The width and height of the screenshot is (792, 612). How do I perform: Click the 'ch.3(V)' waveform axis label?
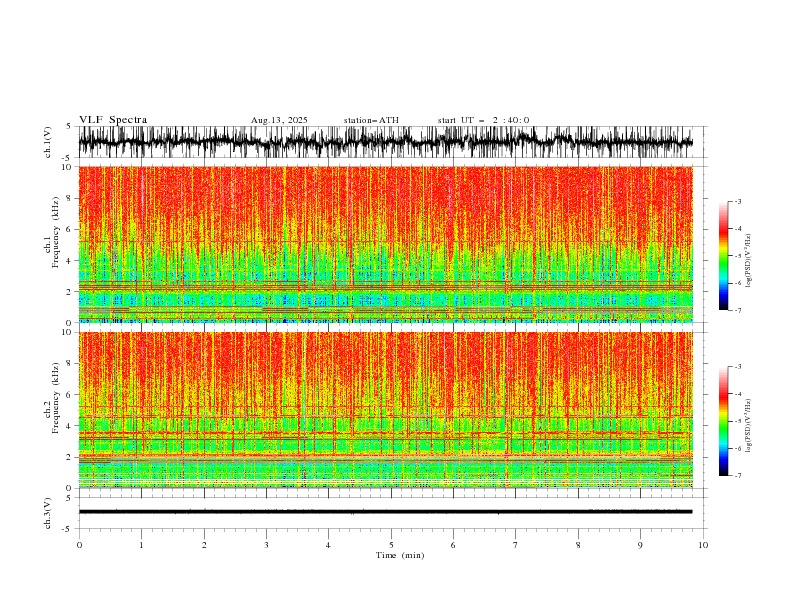coord(48,513)
